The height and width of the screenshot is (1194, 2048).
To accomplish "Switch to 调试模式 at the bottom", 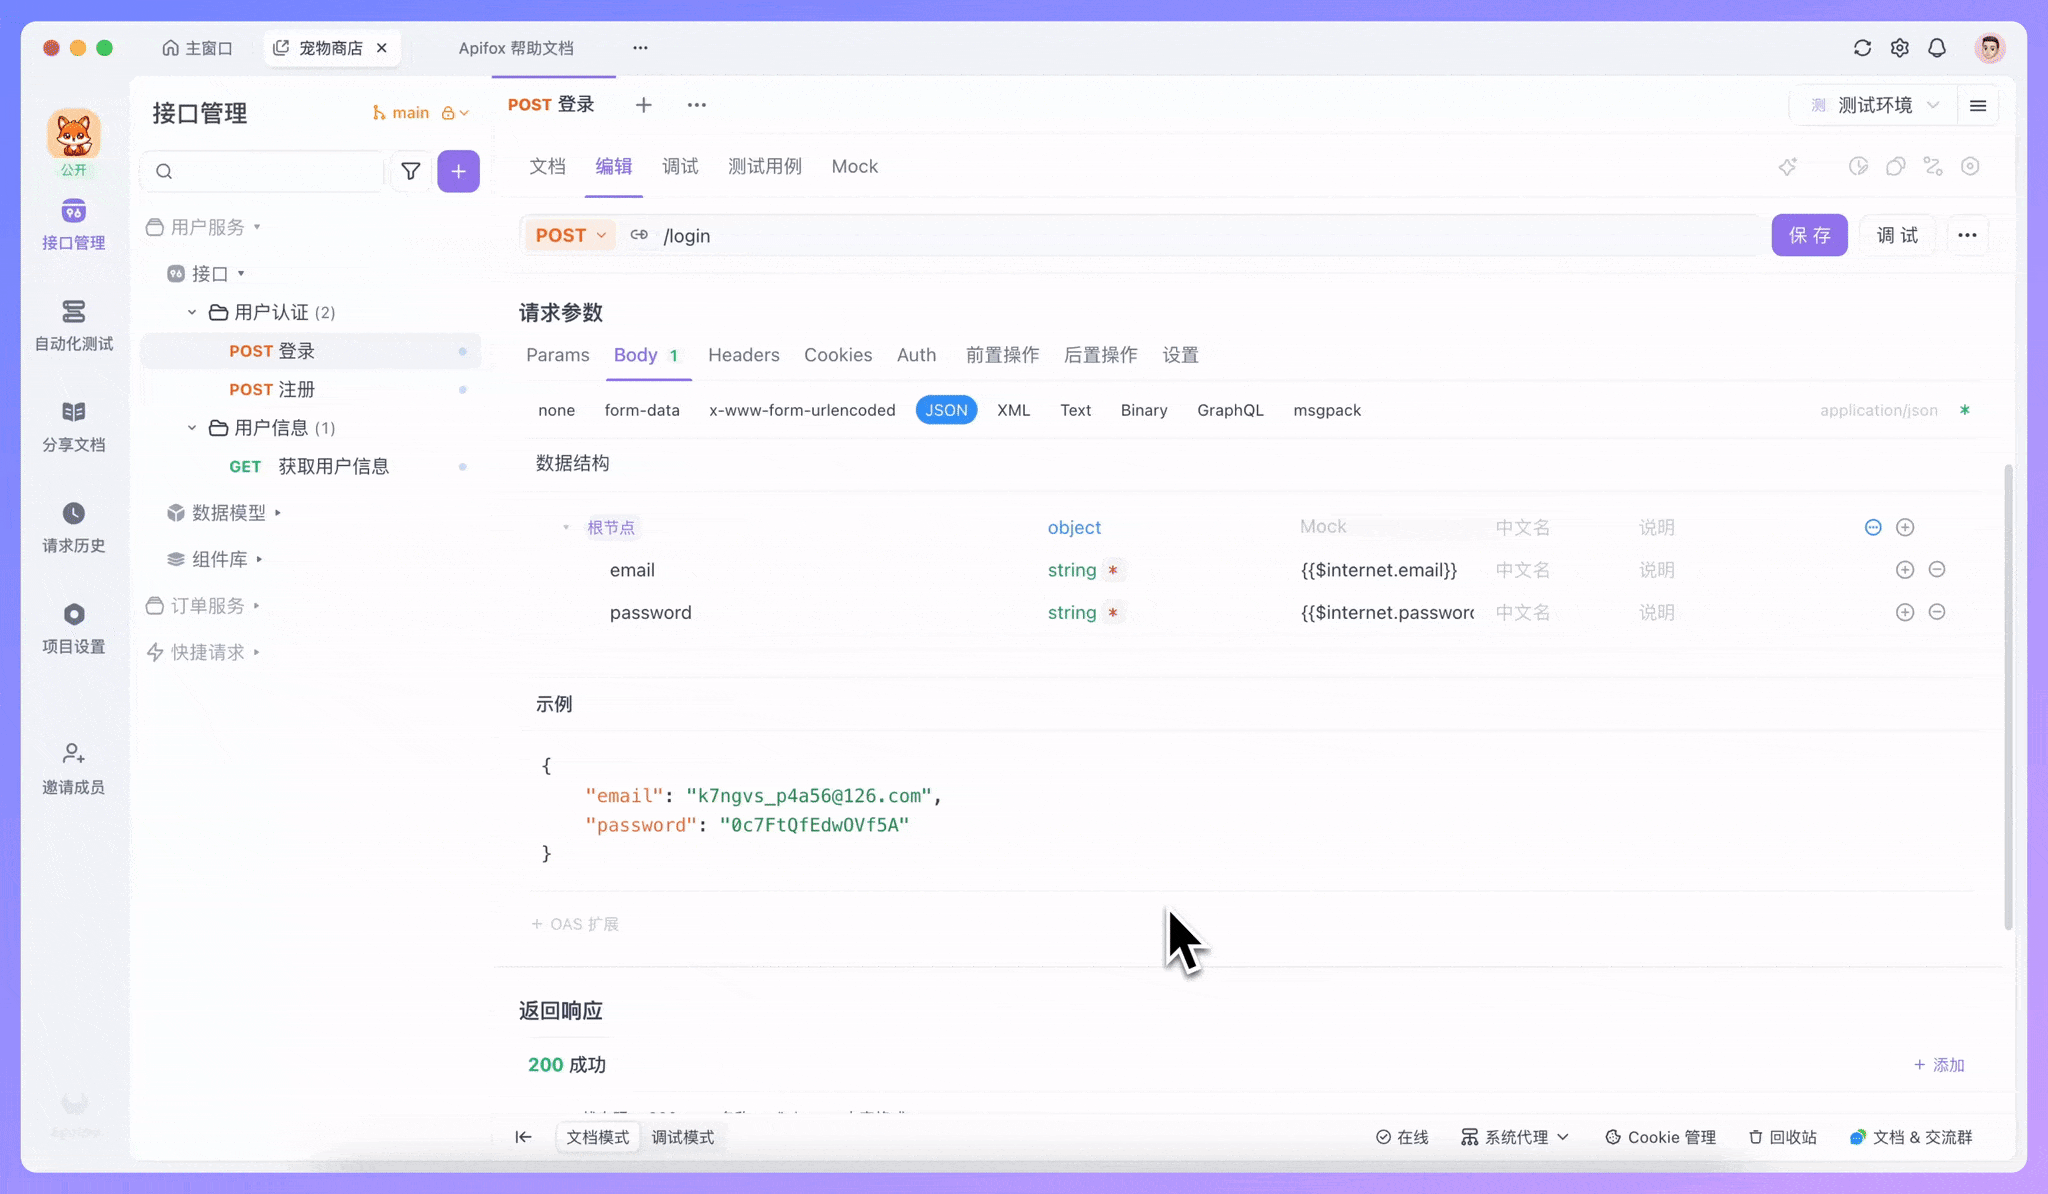I will tap(683, 1137).
